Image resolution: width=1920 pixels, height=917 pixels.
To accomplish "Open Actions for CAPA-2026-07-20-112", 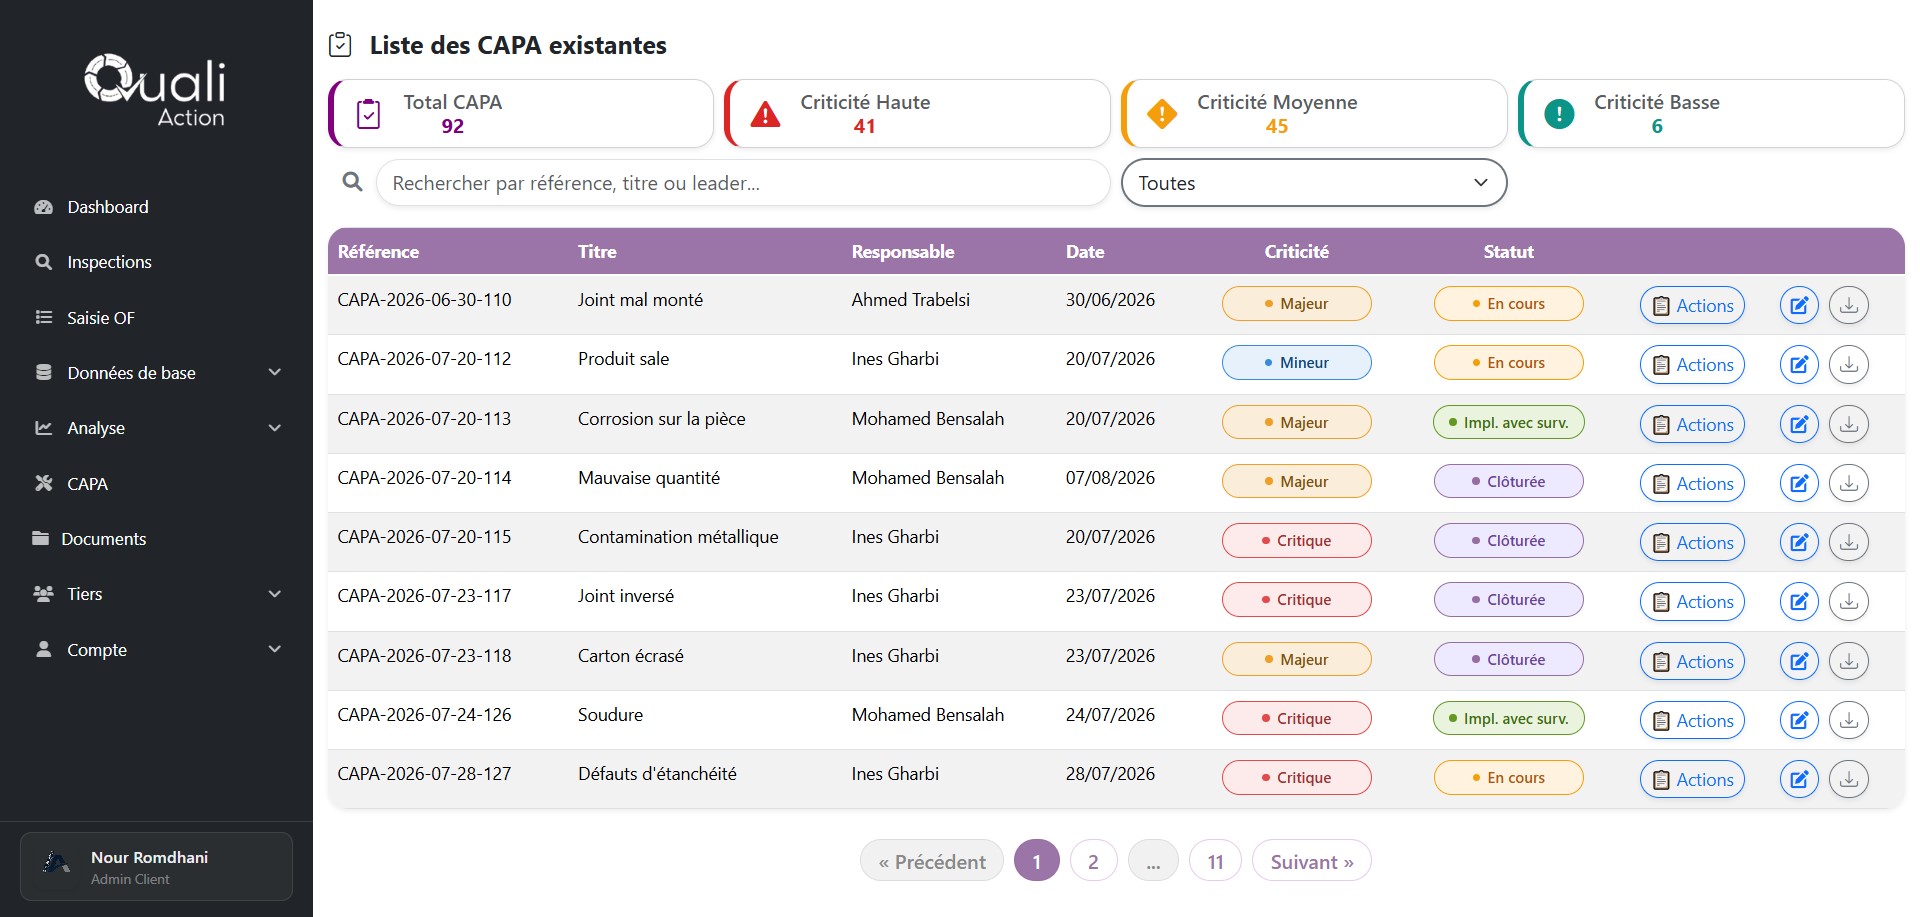I will (x=1692, y=365).
